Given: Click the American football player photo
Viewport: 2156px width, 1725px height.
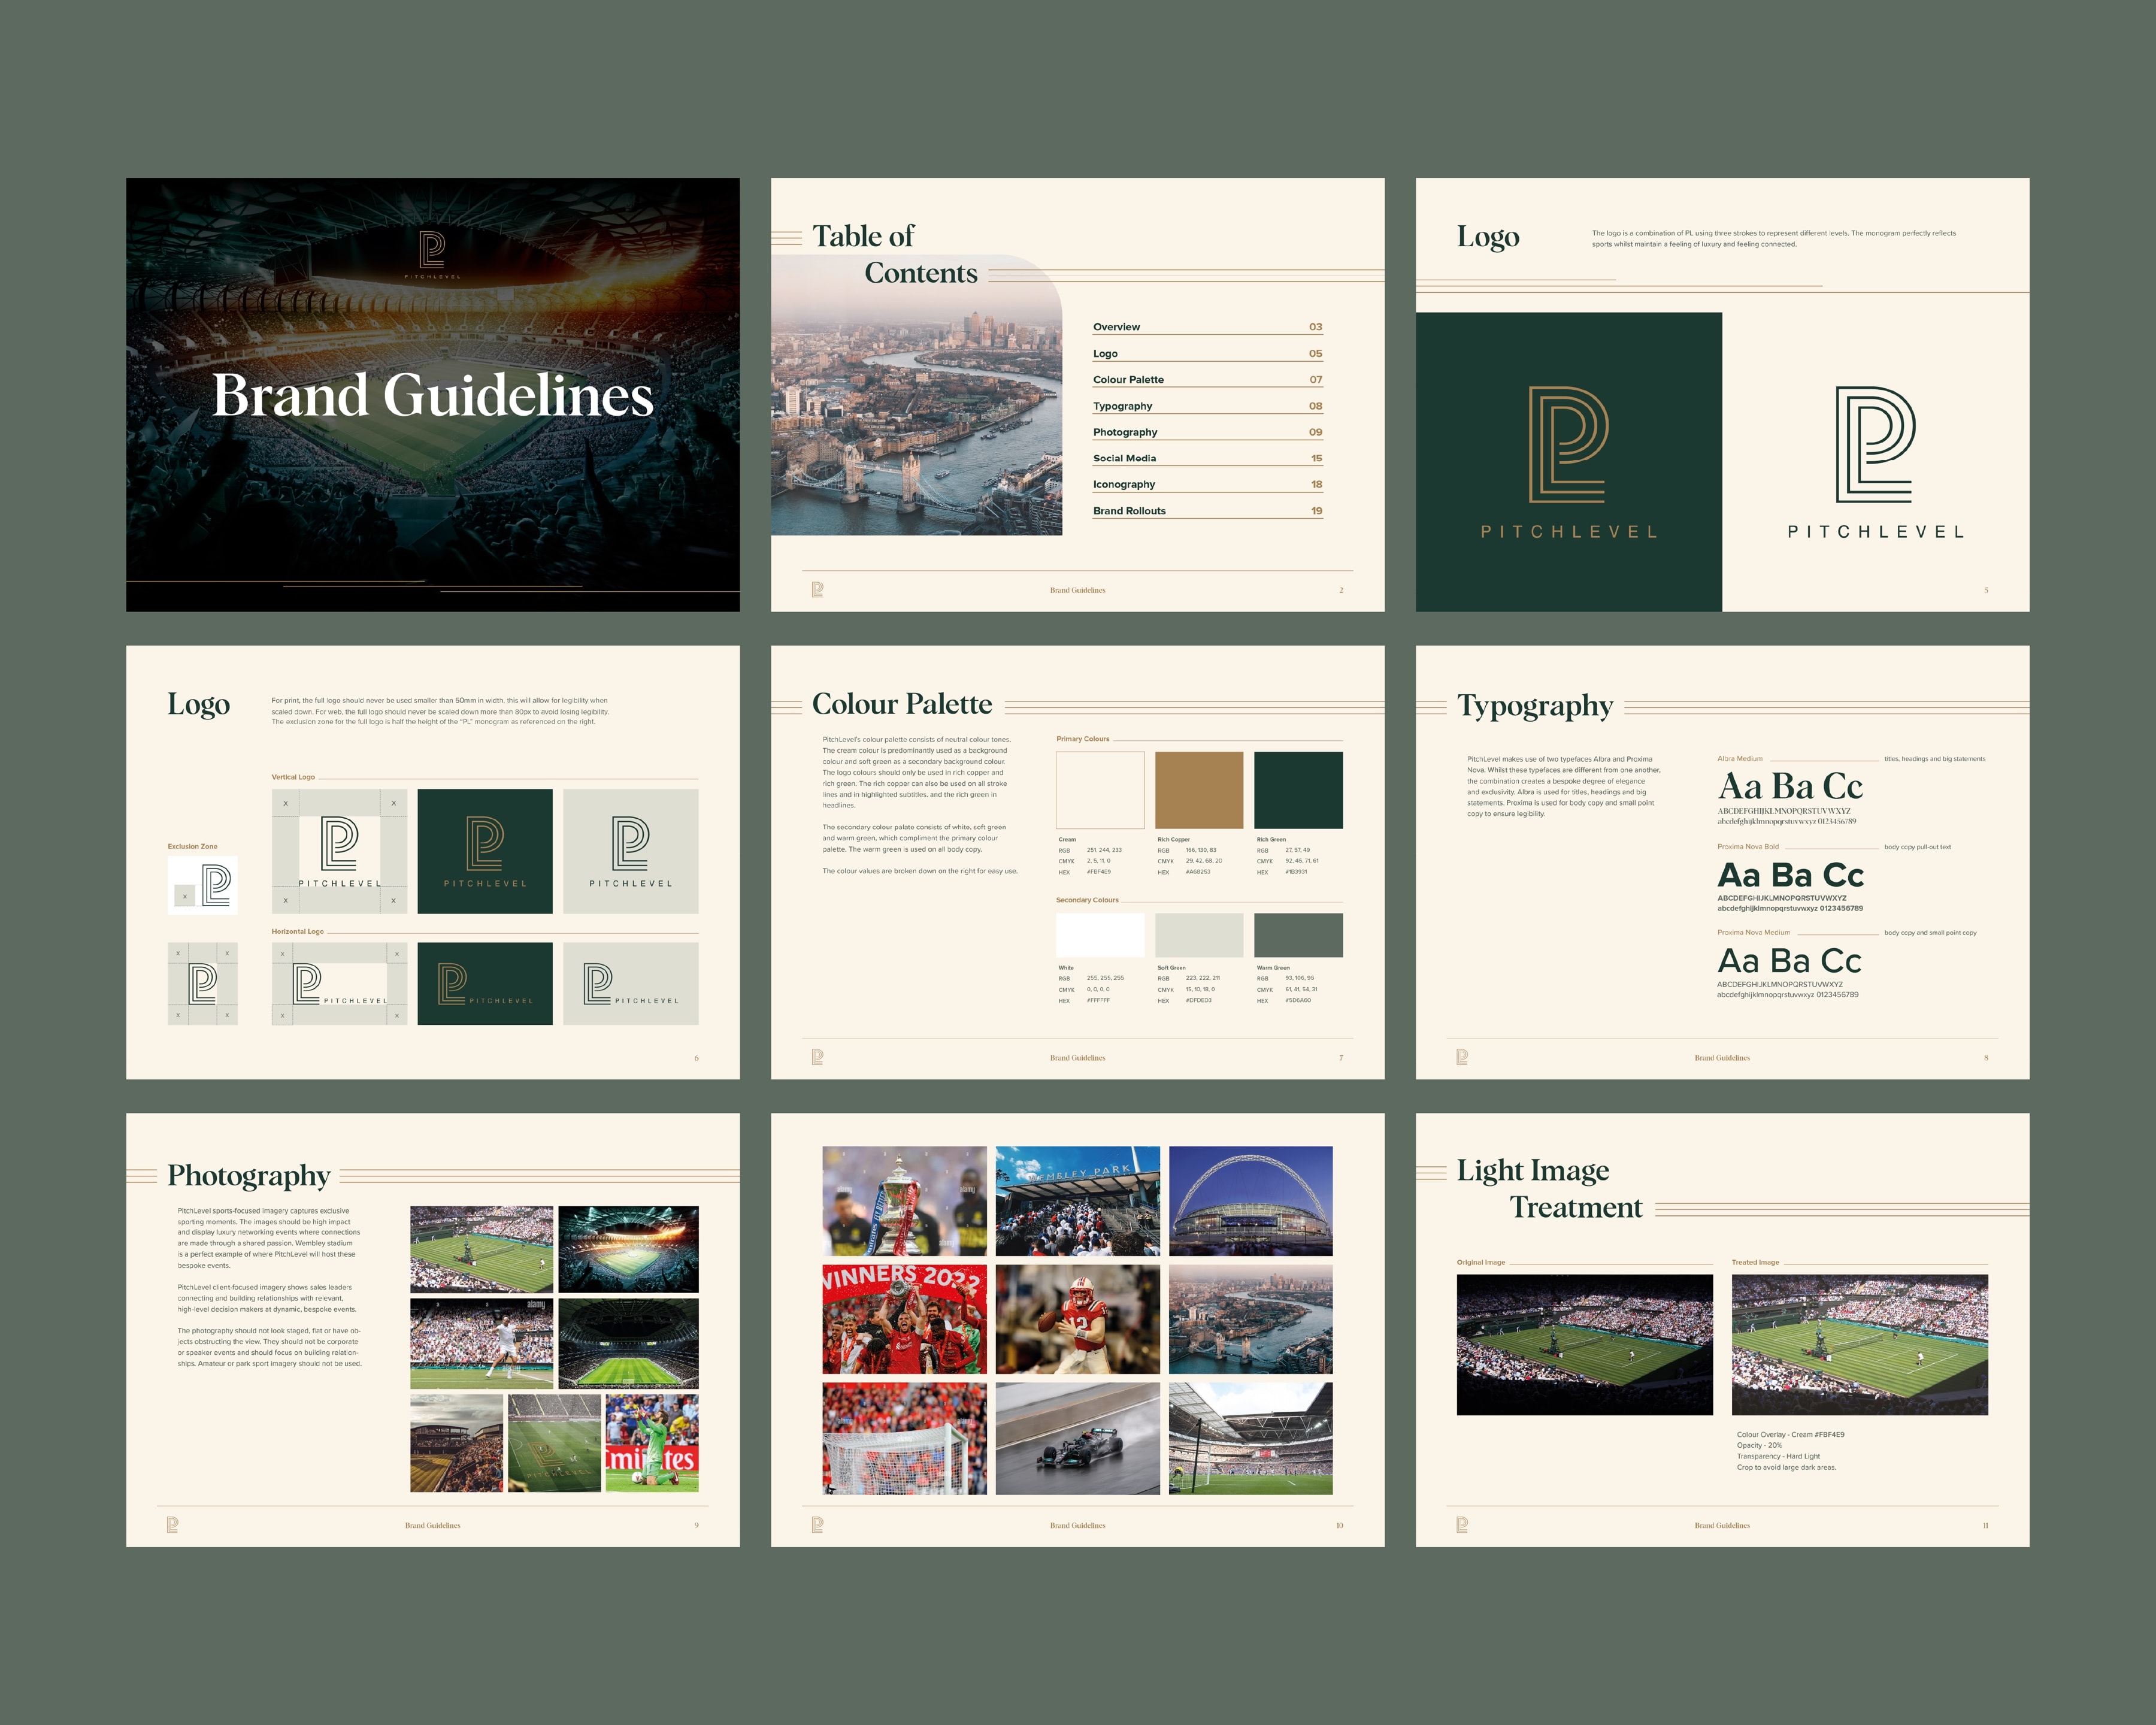Looking at the screenshot, I should pos(1078,1319).
